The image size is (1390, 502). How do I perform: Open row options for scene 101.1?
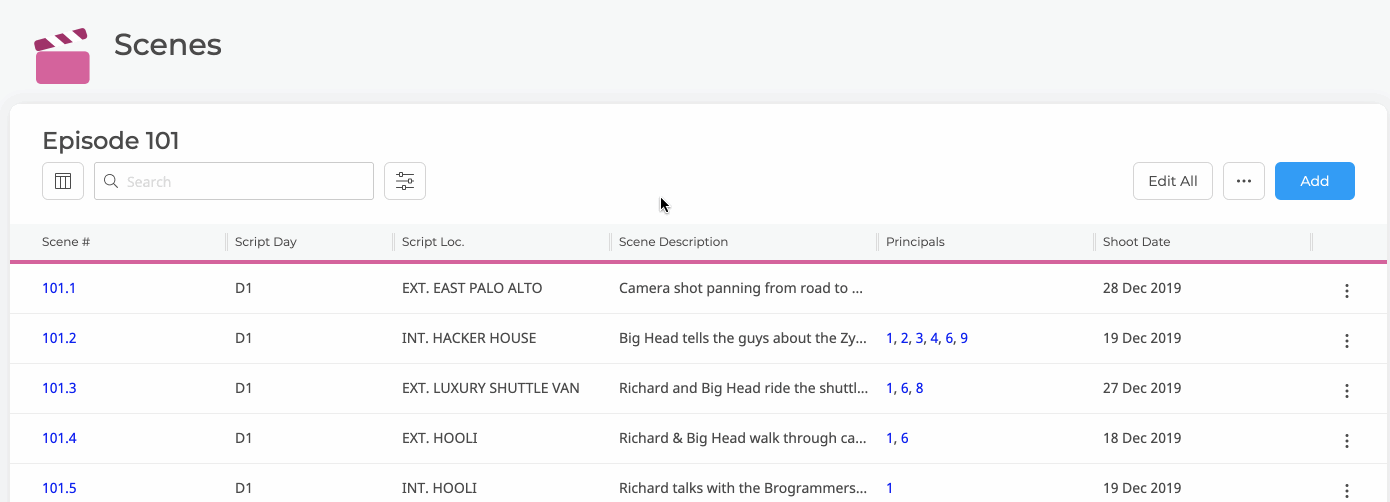pos(1347,291)
